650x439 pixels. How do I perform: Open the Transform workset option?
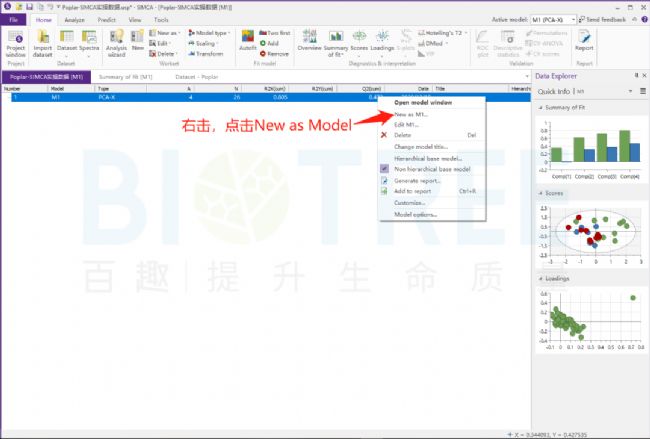206,54
